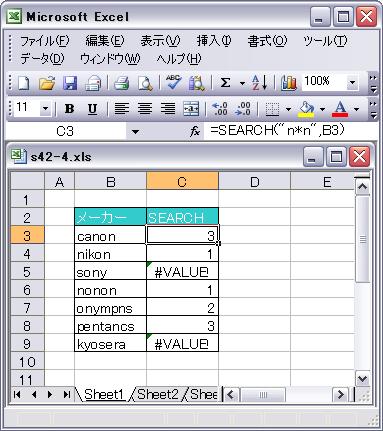Open a file with the folder icon

47,83
